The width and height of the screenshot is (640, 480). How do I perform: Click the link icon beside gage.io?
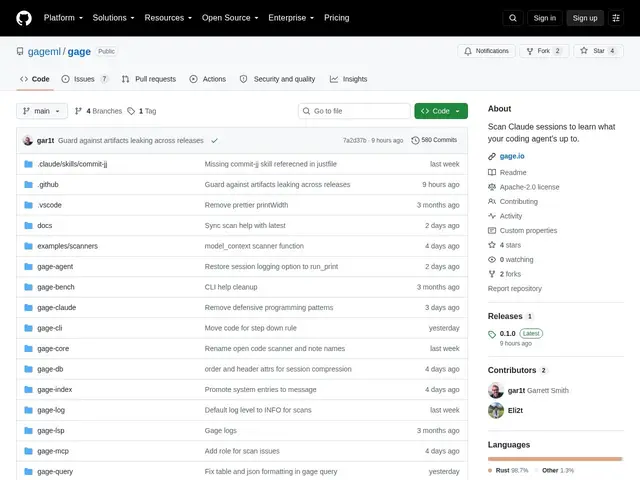tap(492, 156)
